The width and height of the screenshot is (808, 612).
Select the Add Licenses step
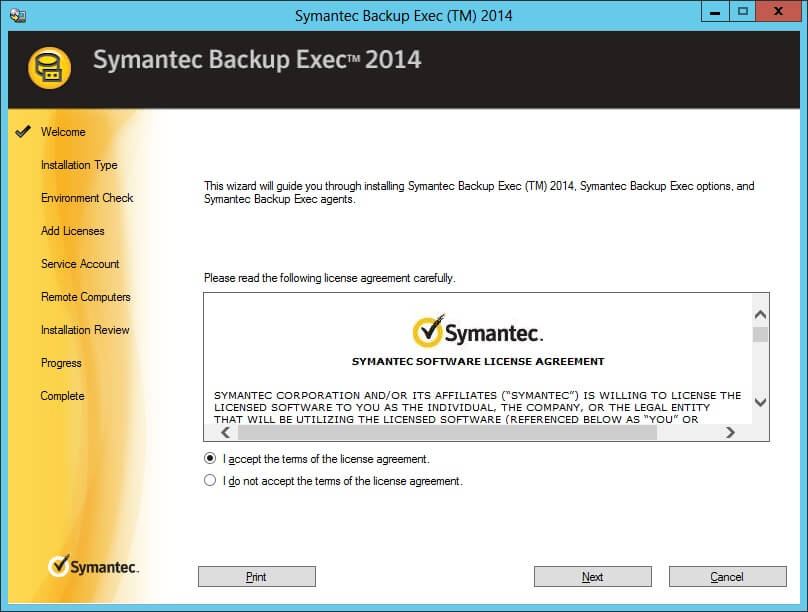[73, 231]
